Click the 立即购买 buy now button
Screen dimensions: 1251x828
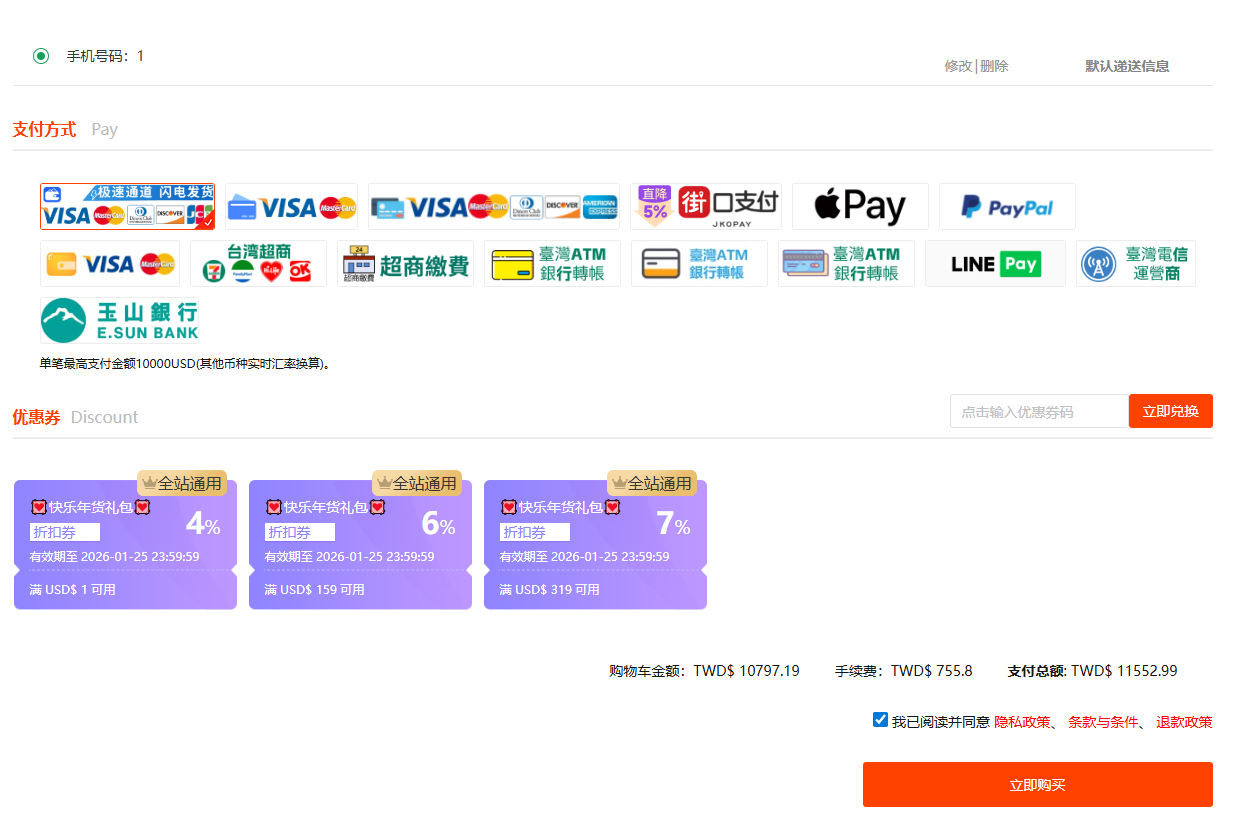click(x=1037, y=785)
